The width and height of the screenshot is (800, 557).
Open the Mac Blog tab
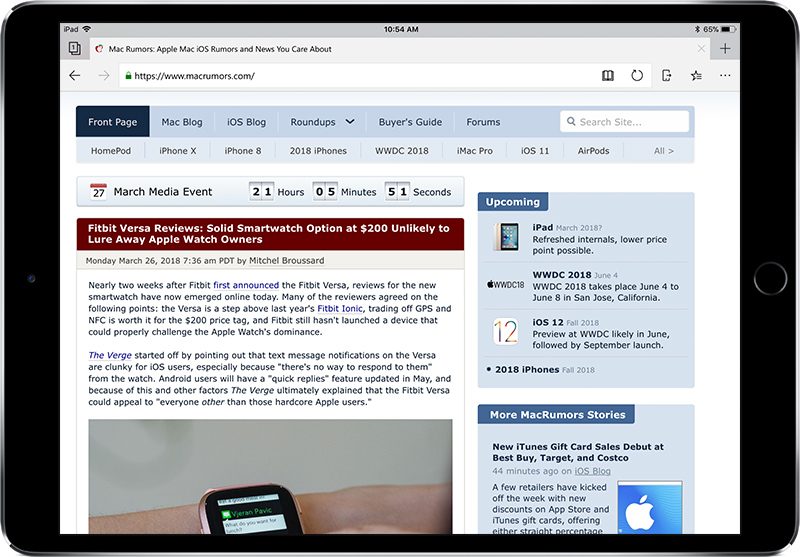[x=182, y=122]
